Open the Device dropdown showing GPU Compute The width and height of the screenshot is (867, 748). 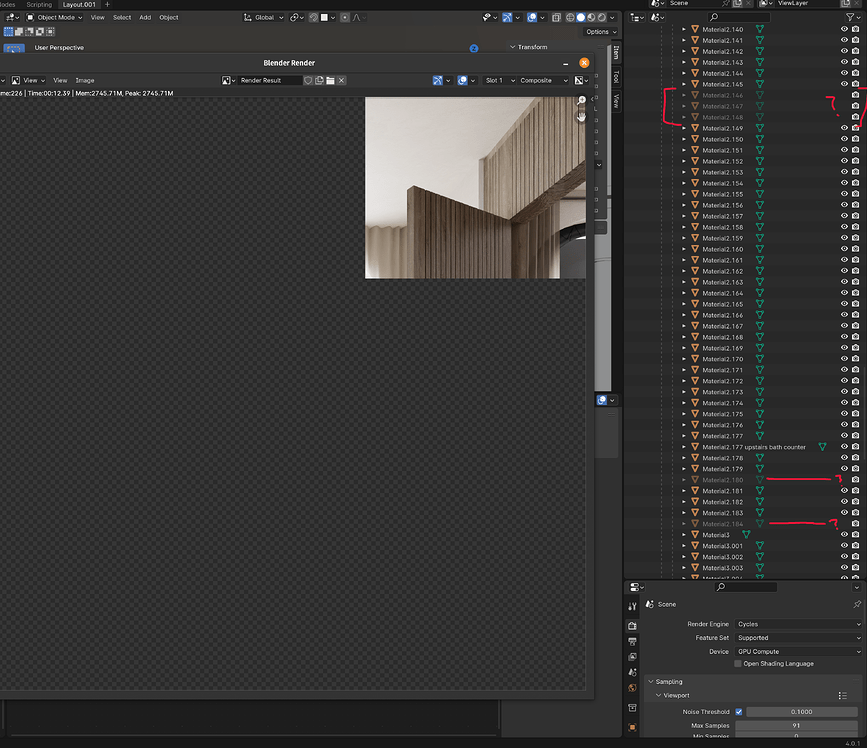pyautogui.click(x=798, y=652)
